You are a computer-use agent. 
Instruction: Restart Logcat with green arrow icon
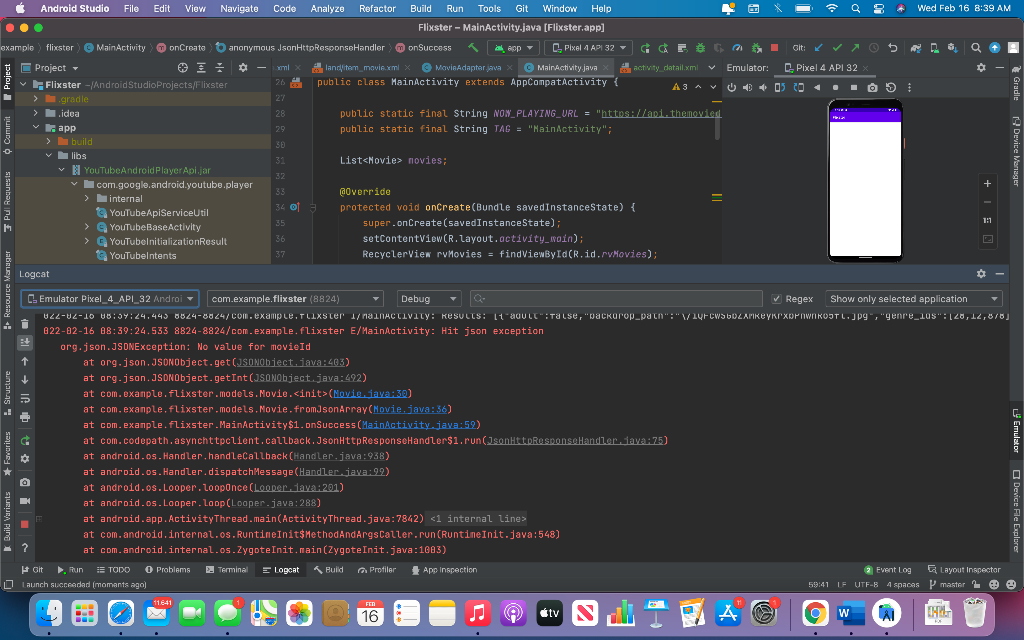25,440
